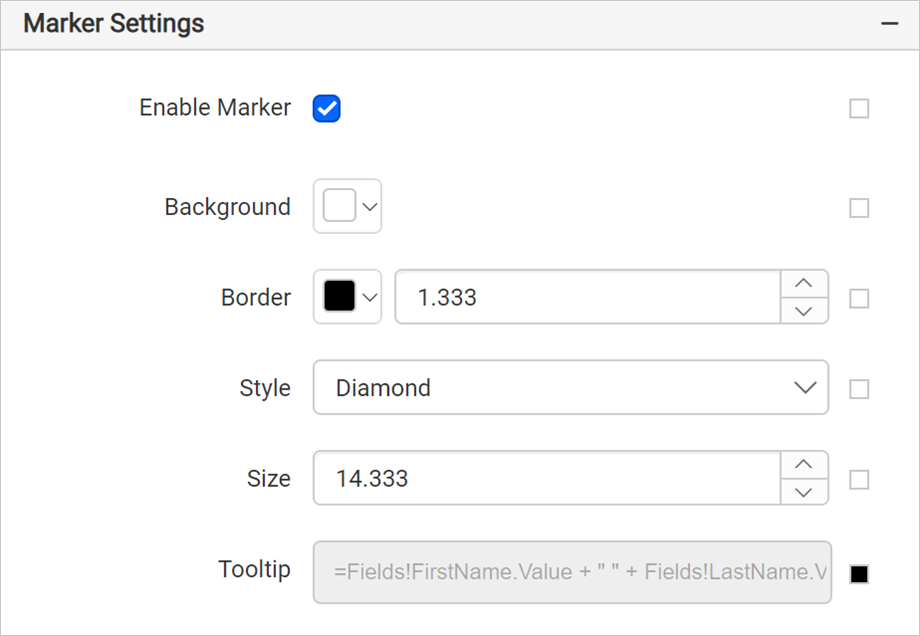
Task: Uncheck the Enable Marker checkbox
Action: pos(327,109)
